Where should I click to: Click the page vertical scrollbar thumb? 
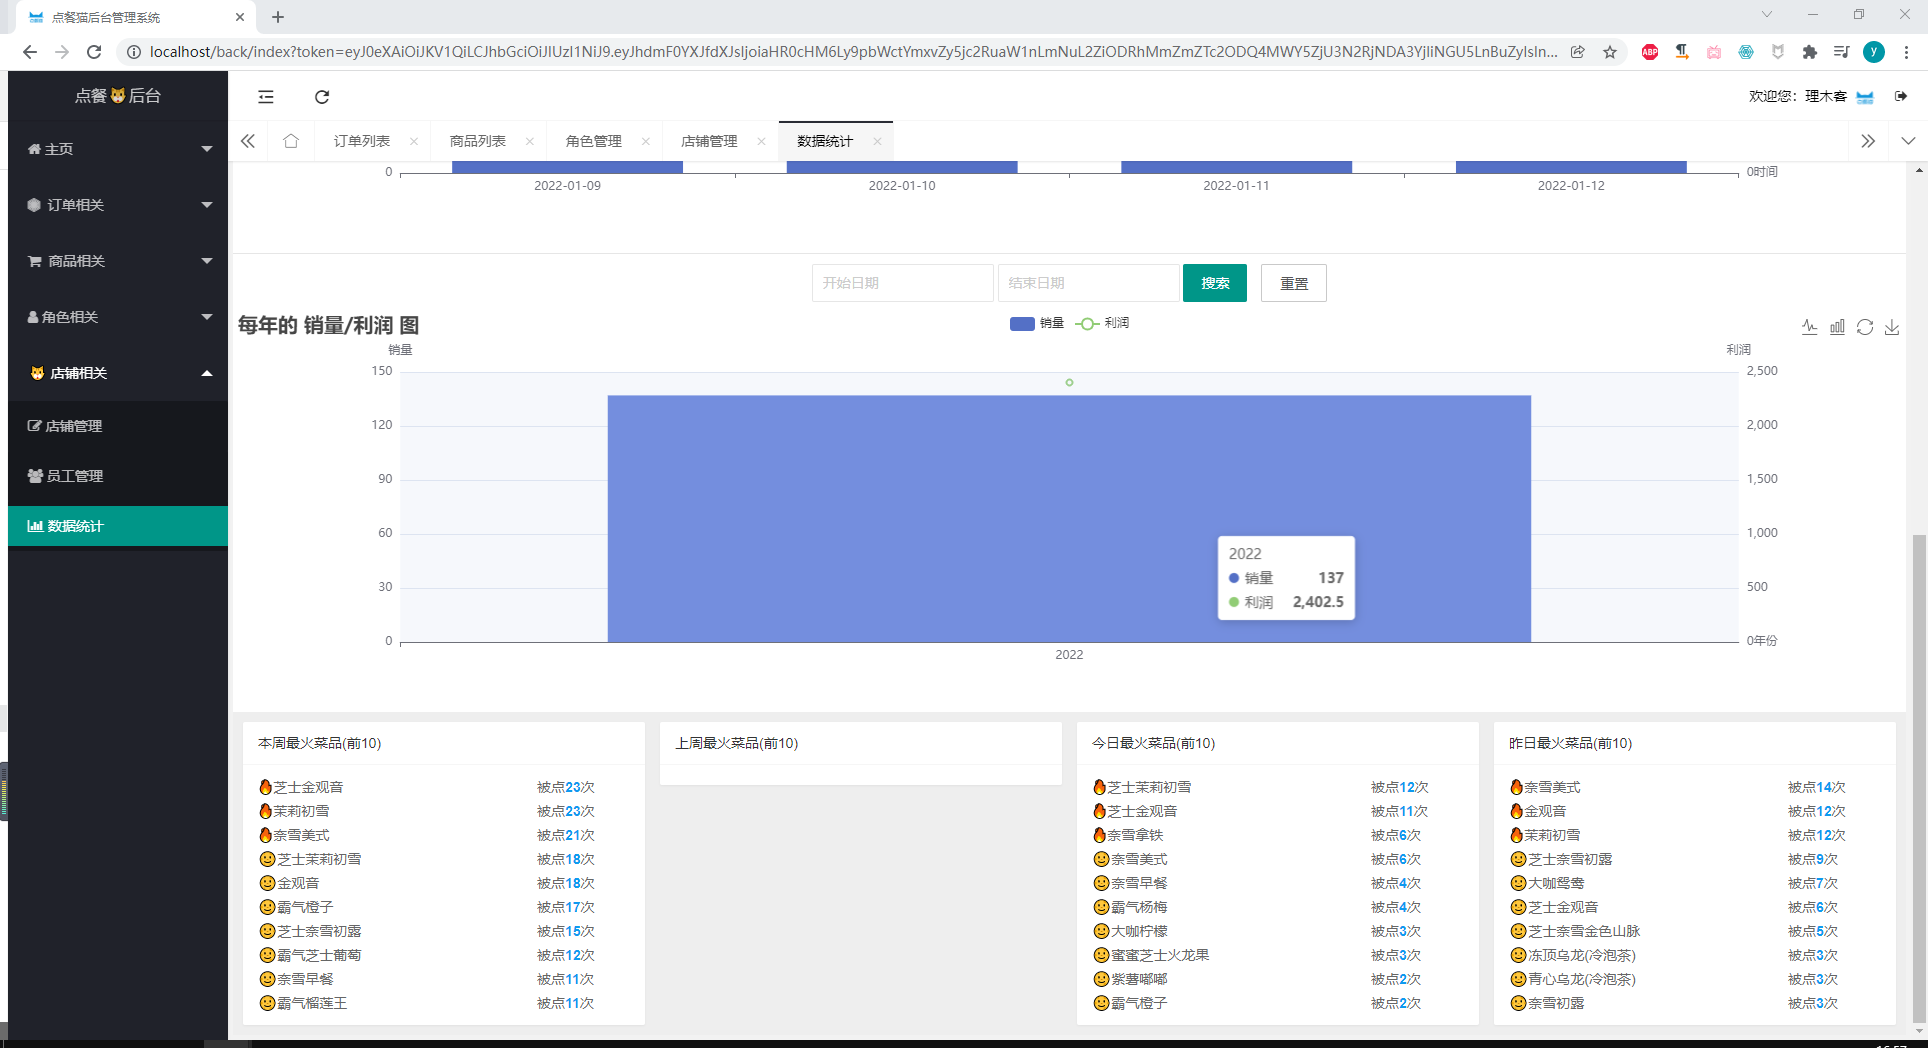point(1918,779)
